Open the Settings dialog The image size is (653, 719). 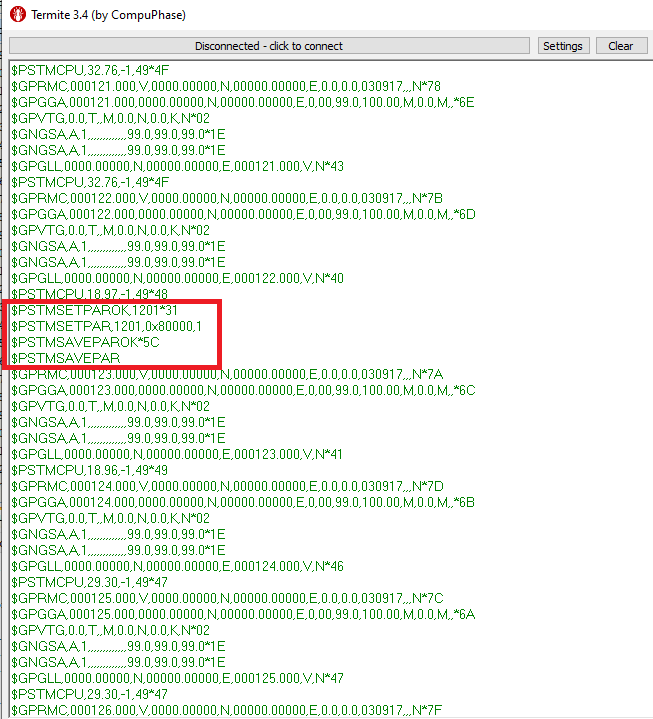pos(563,46)
